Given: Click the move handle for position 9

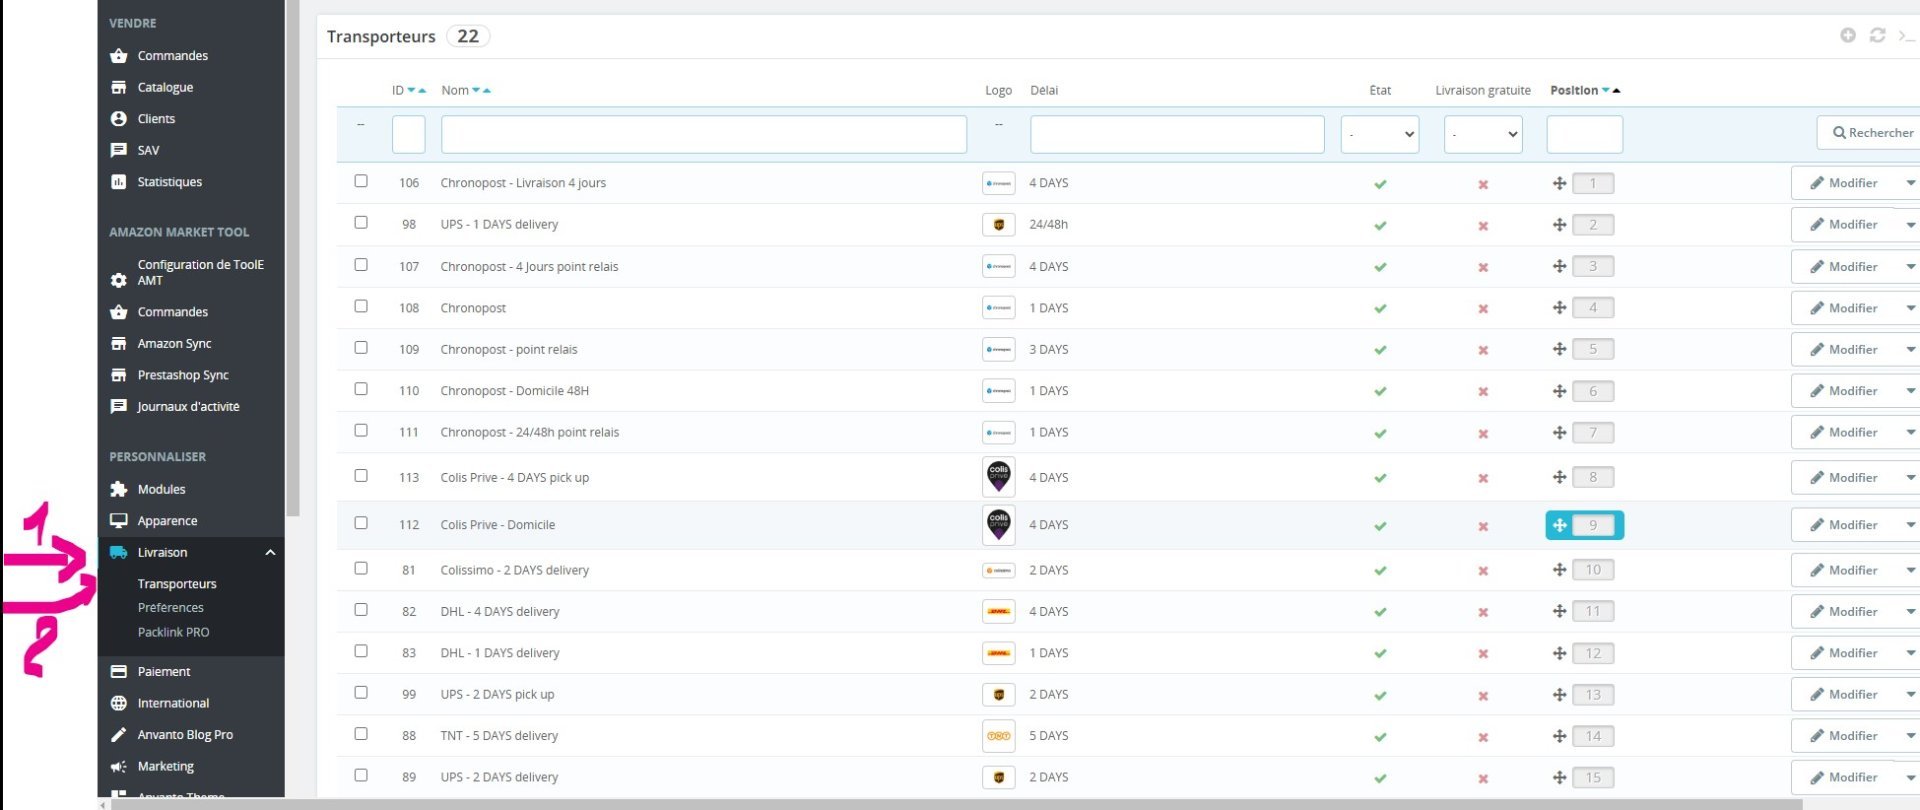Looking at the screenshot, I should coord(1559,525).
